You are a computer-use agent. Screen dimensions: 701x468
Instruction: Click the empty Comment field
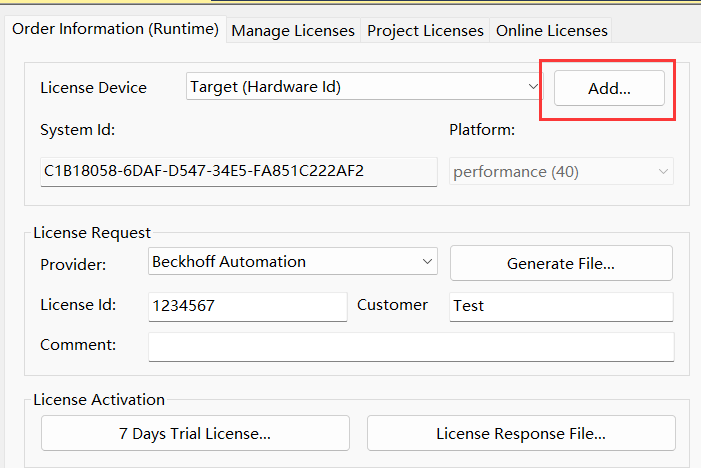[x=411, y=346]
